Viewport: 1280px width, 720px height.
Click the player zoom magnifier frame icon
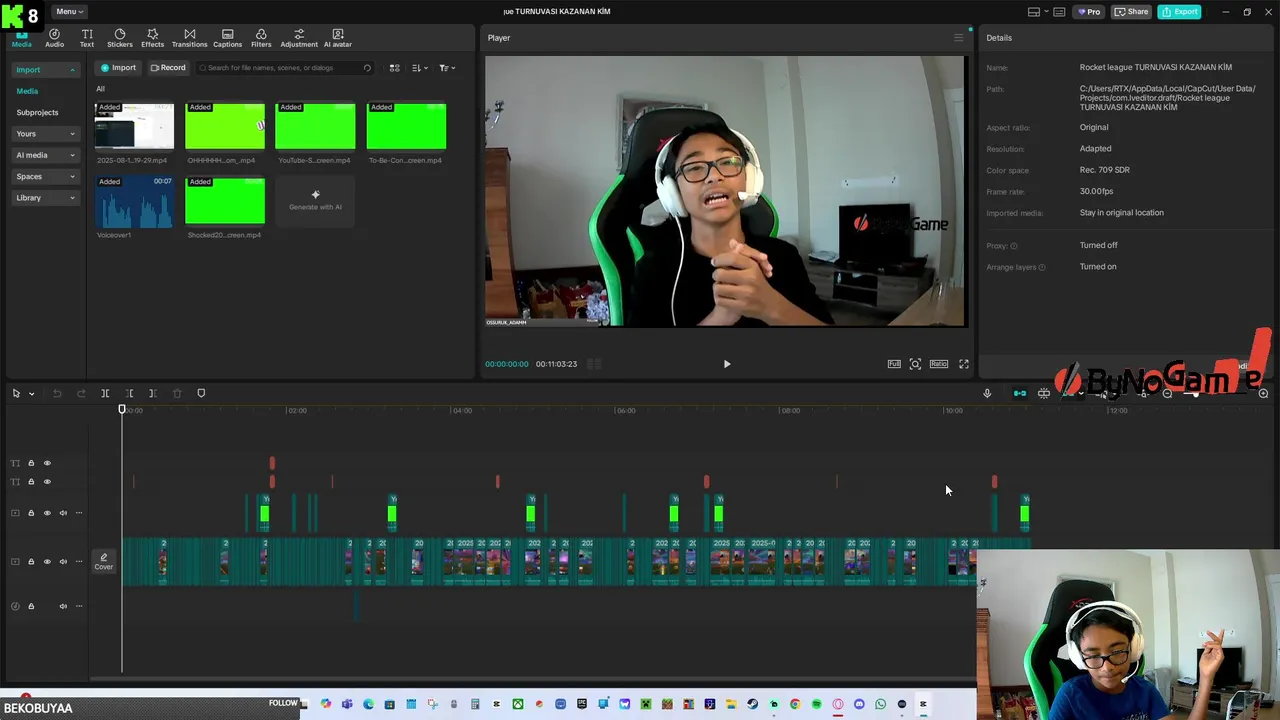(915, 364)
